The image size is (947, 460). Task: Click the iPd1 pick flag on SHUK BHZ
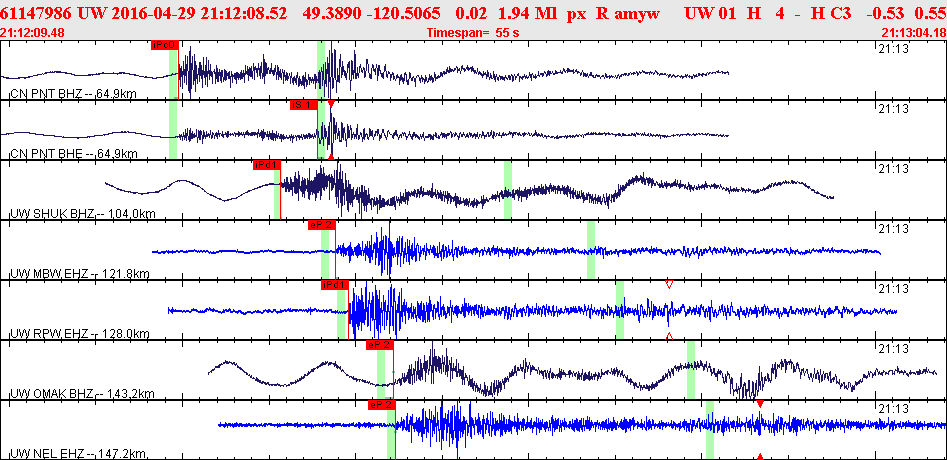pos(267,165)
